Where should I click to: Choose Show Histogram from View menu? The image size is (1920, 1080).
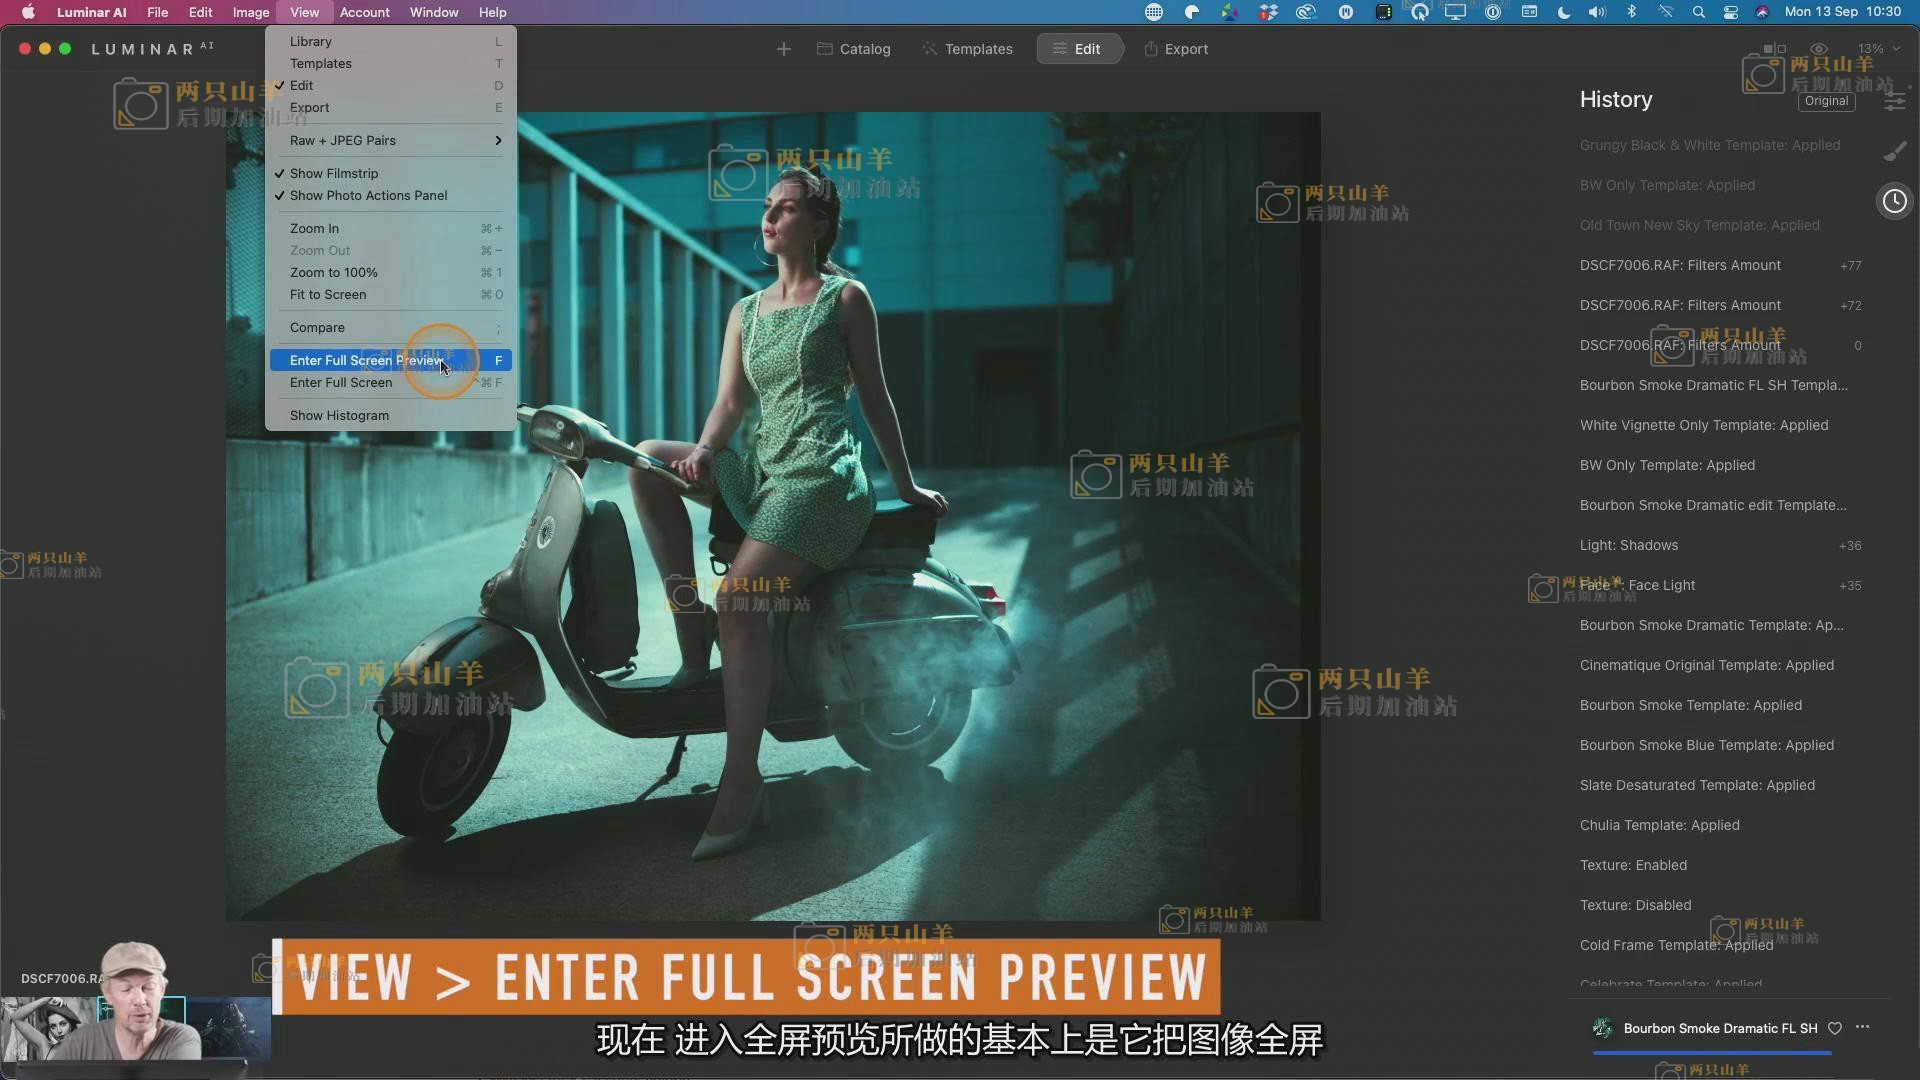(339, 415)
